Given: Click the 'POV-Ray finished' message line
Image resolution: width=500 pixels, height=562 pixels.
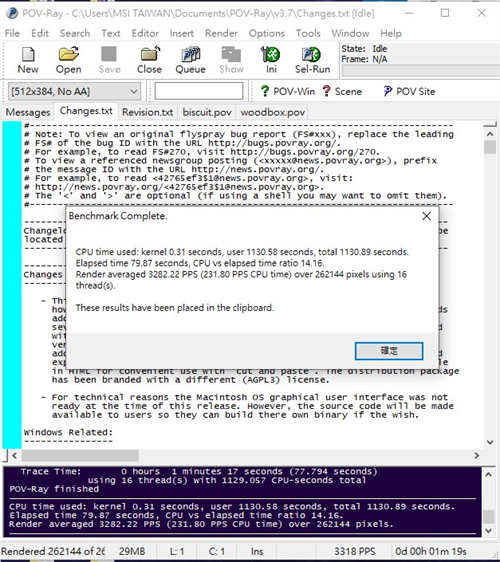Looking at the screenshot, I should 54,489.
